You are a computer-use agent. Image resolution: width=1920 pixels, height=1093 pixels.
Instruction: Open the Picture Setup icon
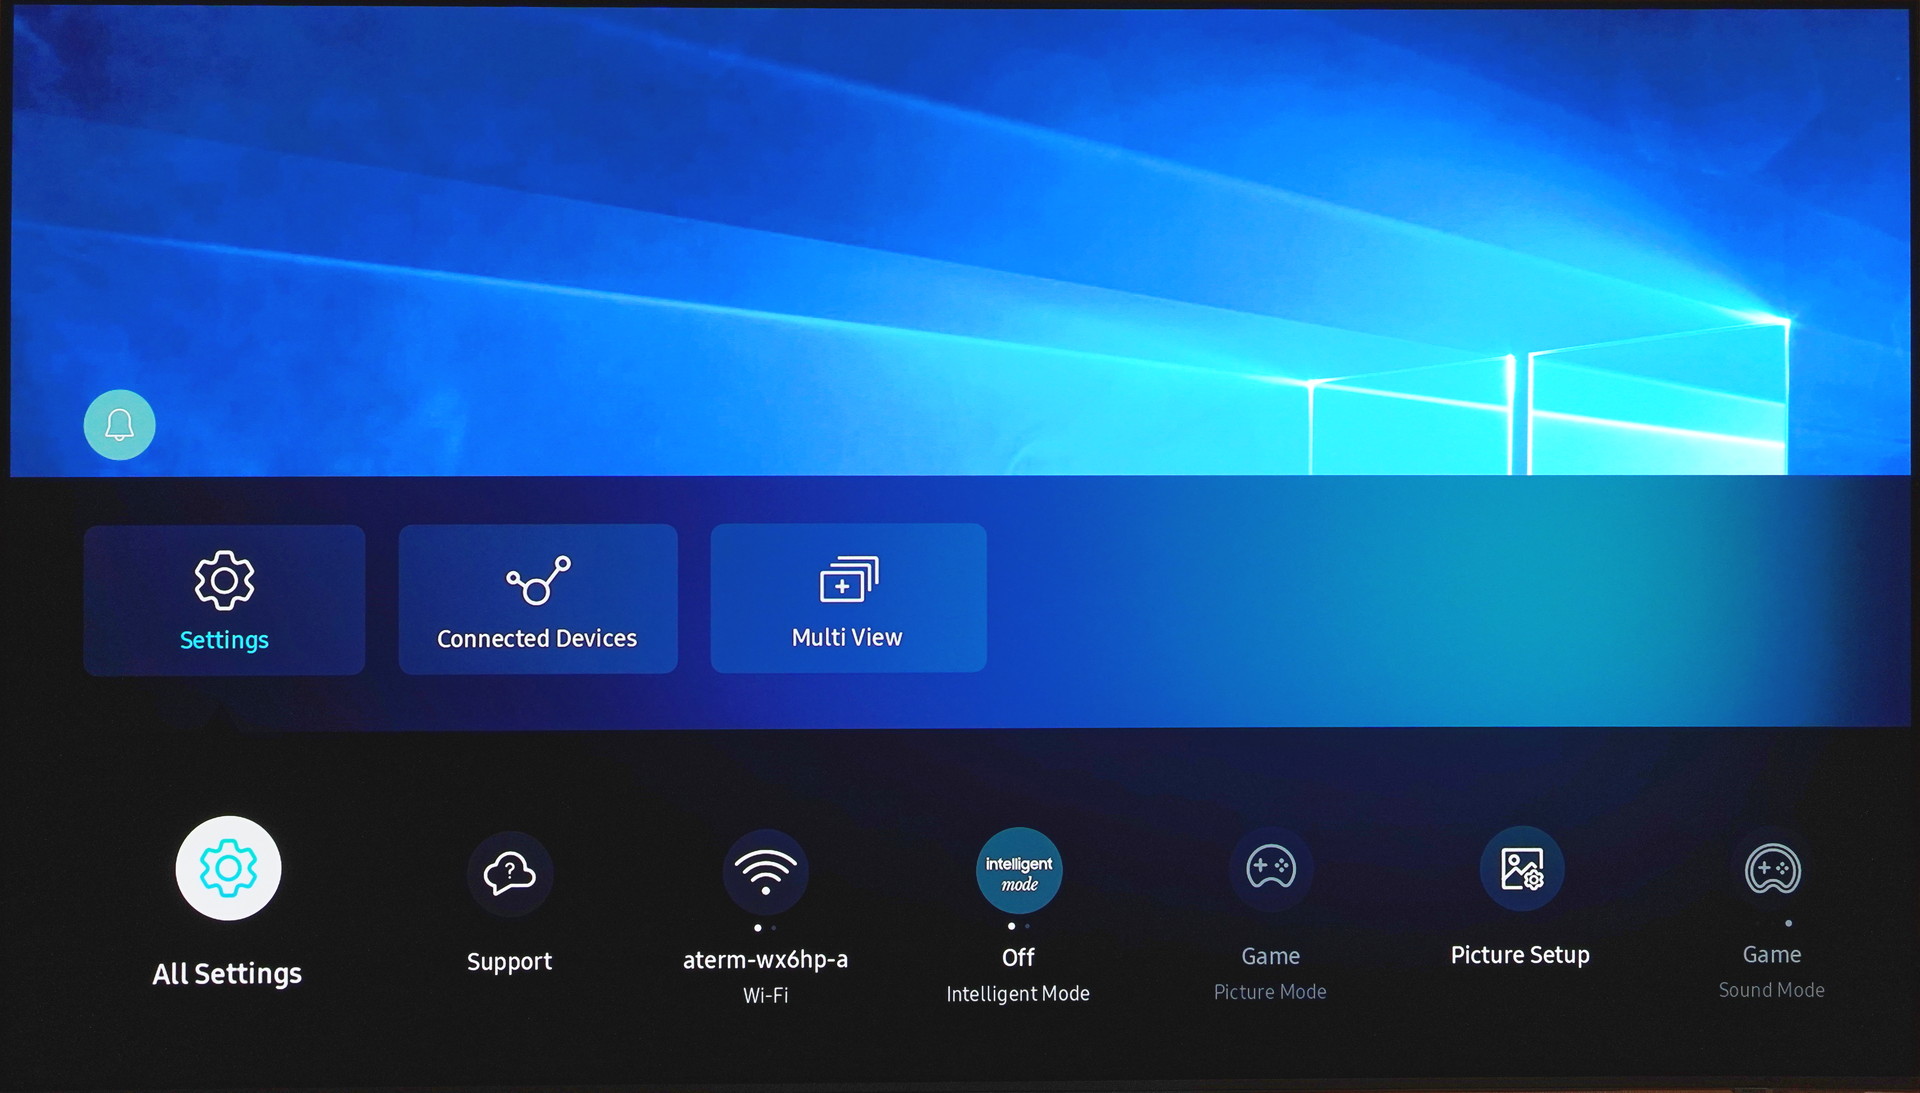[x=1522, y=868]
